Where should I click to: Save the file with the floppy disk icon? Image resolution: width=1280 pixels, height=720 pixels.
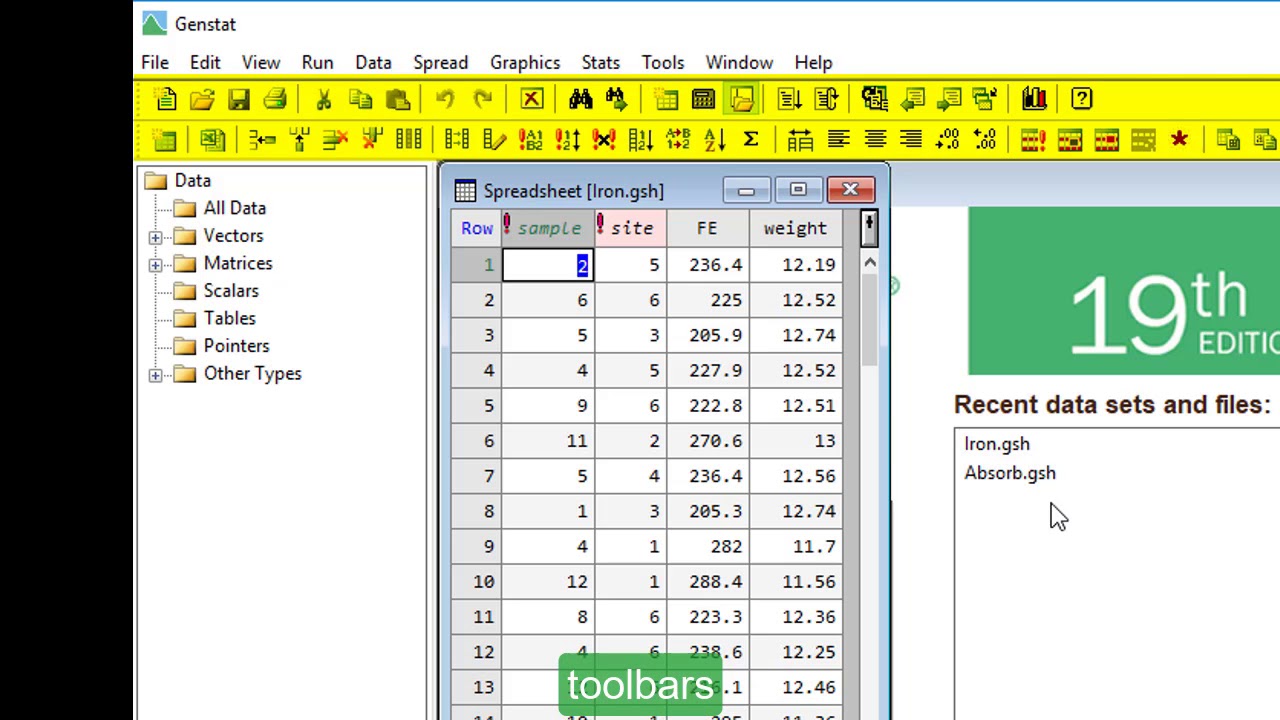(238, 99)
